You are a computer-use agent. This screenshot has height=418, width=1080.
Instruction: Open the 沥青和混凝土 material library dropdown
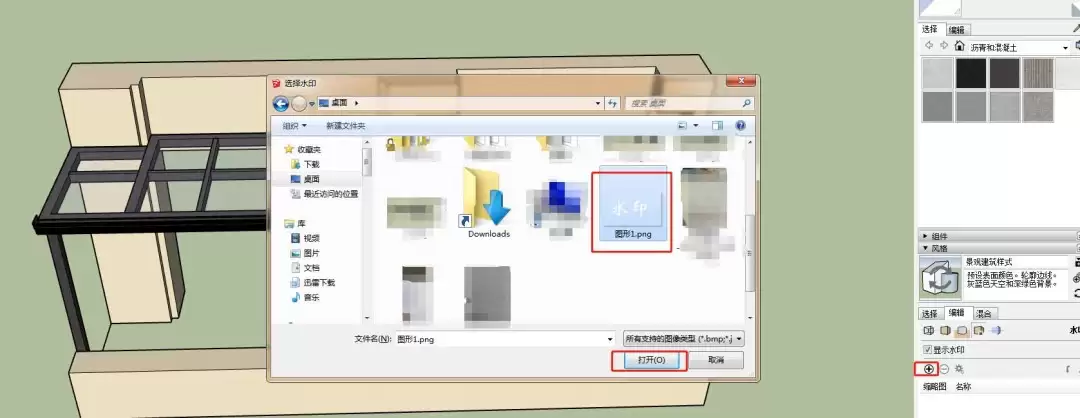[1064, 47]
